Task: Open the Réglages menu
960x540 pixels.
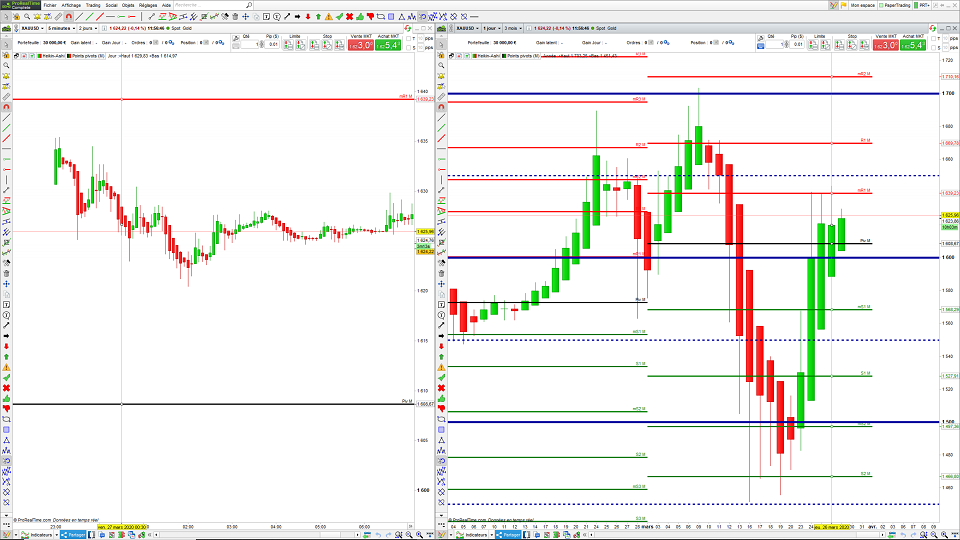Action: [x=148, y=5]
